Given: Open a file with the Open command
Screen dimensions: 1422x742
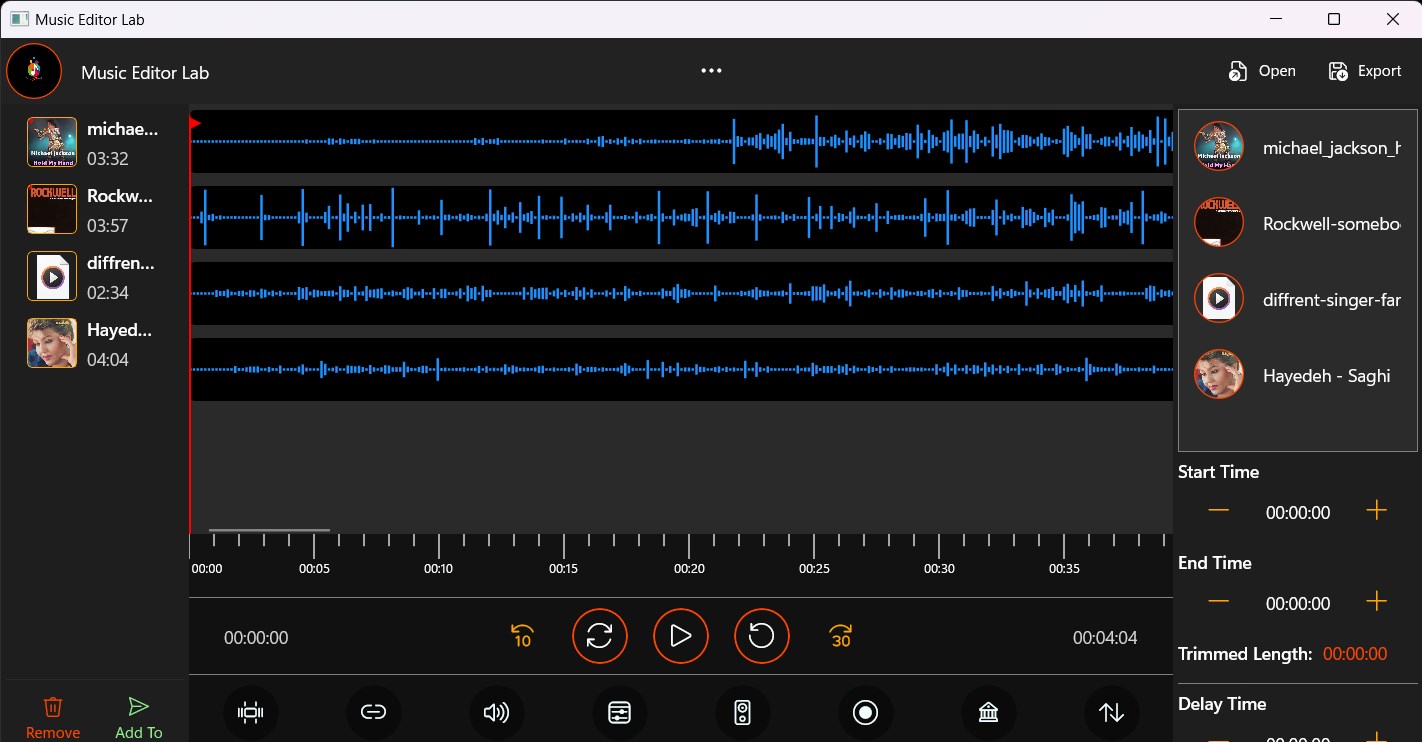Looking at the screenshot, I should [1262, 70].
